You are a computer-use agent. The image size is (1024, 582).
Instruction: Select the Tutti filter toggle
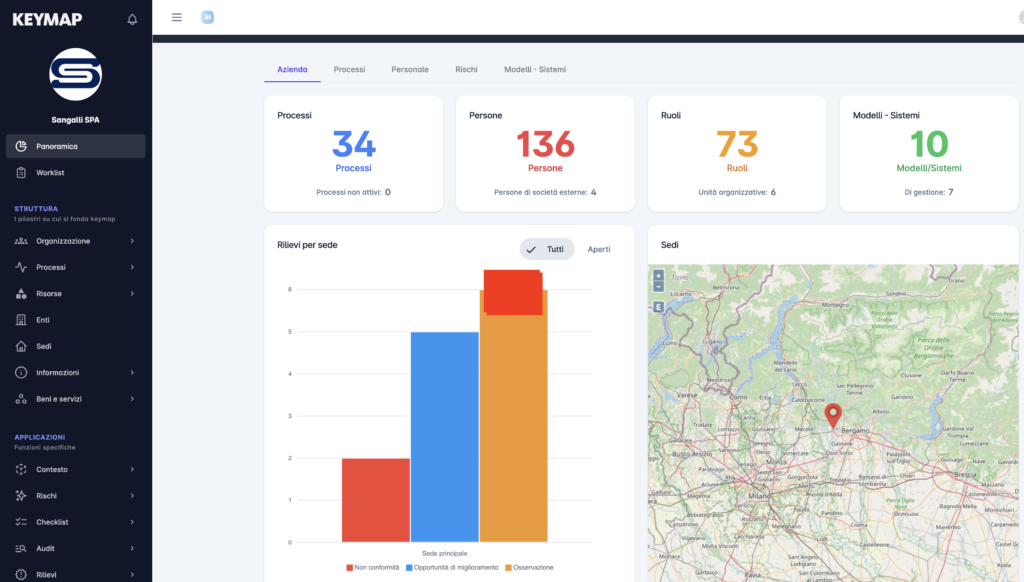547,249
